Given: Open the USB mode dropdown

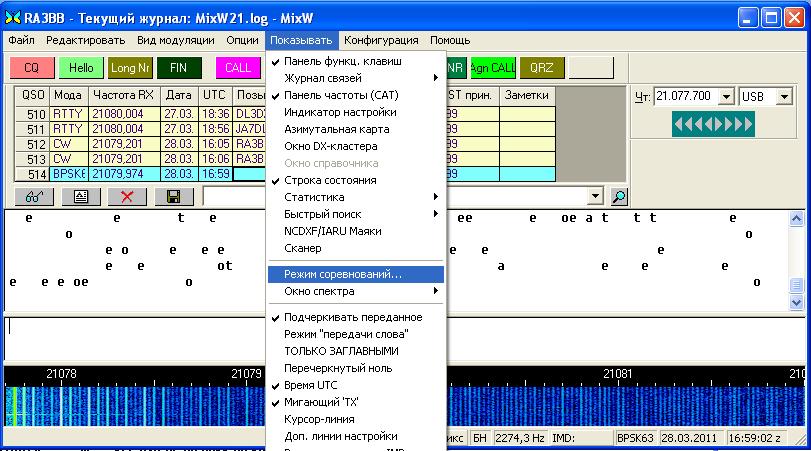Looking at the screenshot, I should coord(784,96).
